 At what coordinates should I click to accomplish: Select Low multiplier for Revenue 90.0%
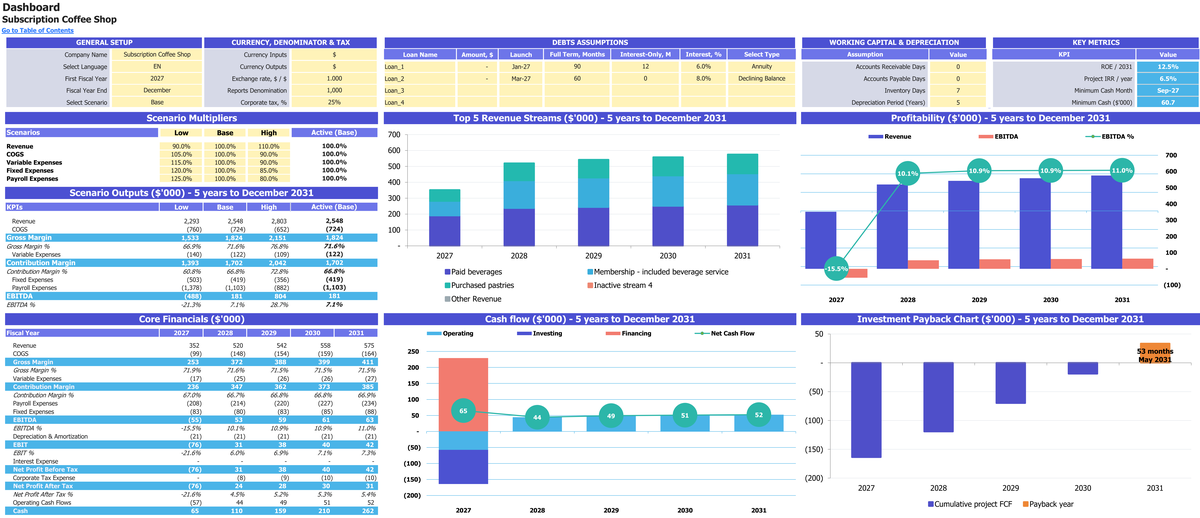coord(181,146)
